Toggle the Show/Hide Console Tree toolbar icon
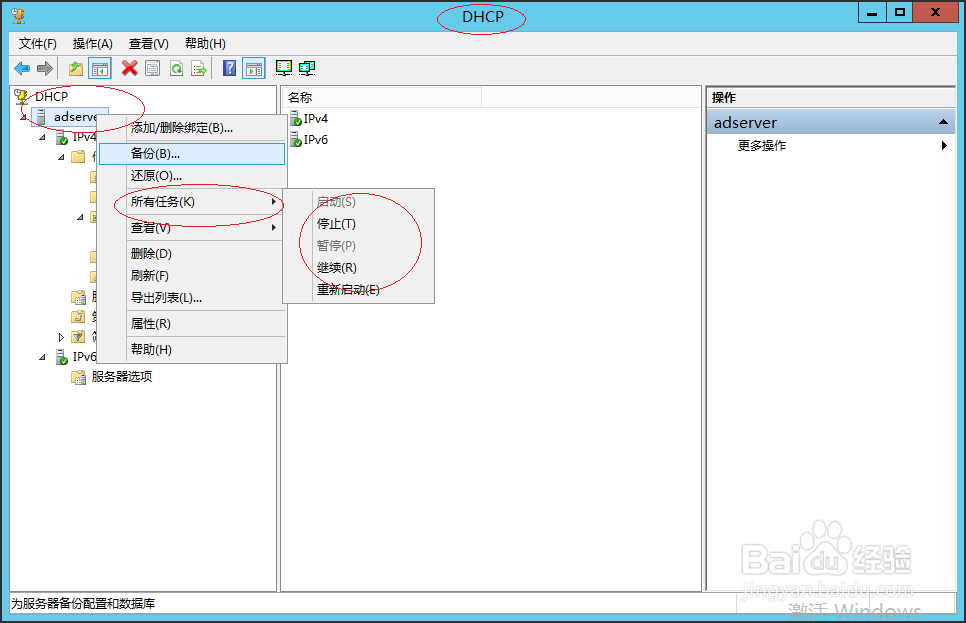966x623 pixels. pos(99,68)
